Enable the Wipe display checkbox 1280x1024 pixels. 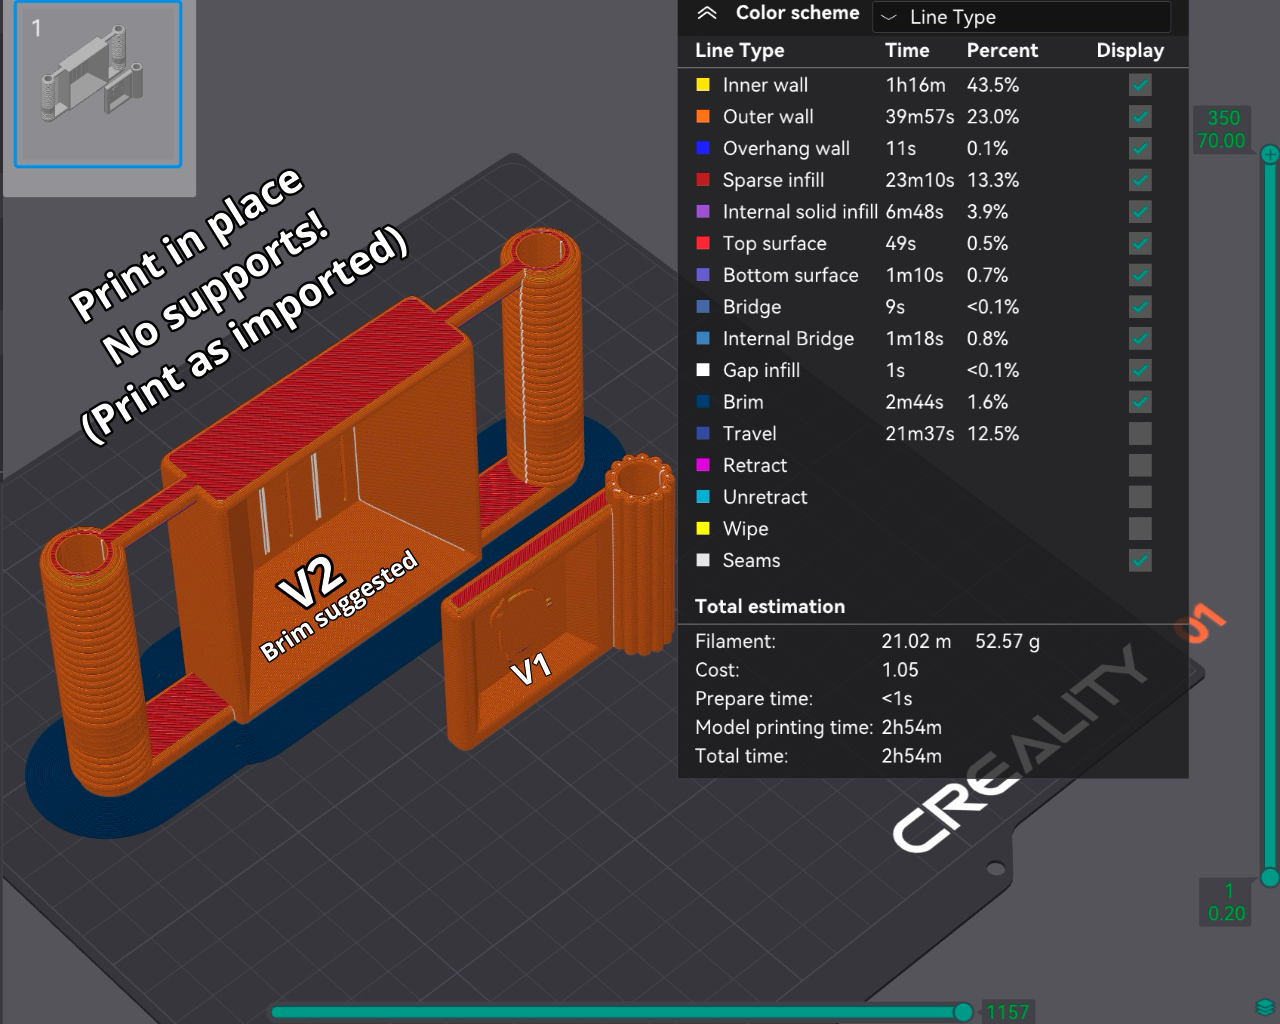point(1140,529)
